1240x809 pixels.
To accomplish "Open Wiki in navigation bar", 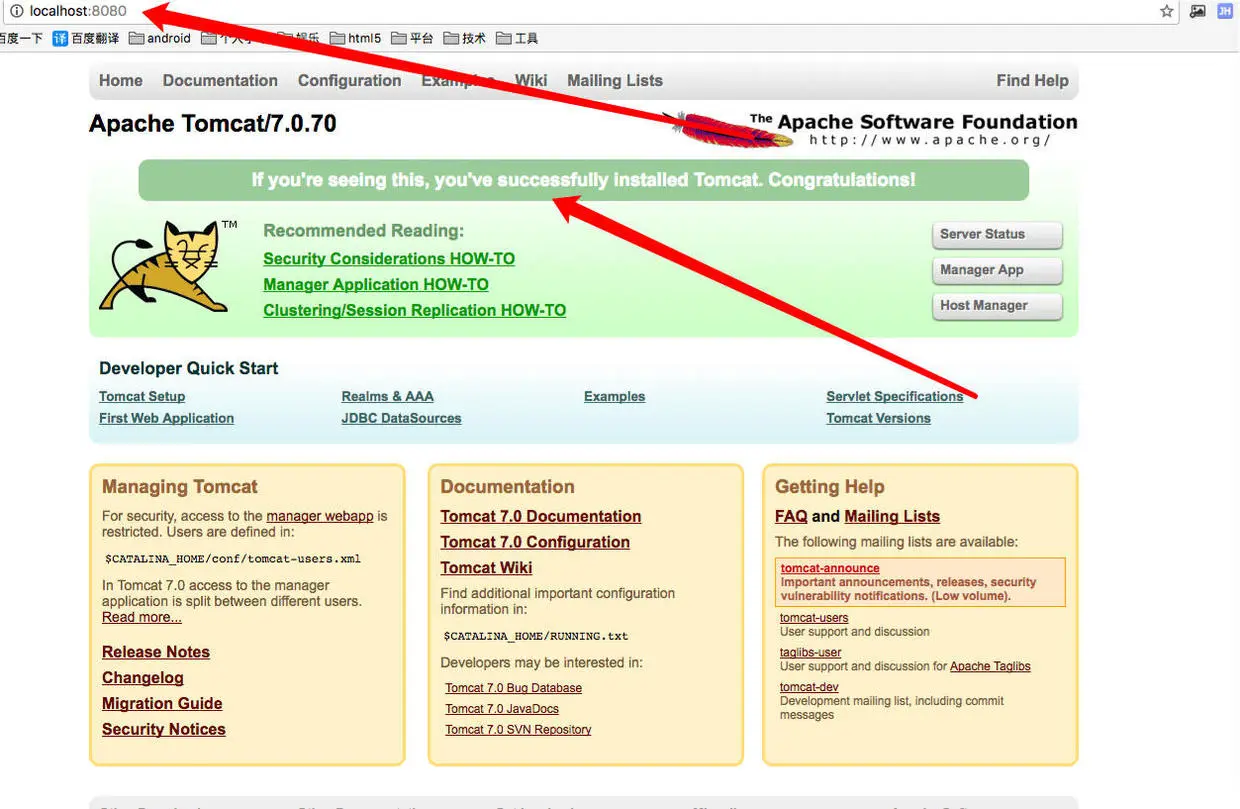I will (x=531, y=81).
